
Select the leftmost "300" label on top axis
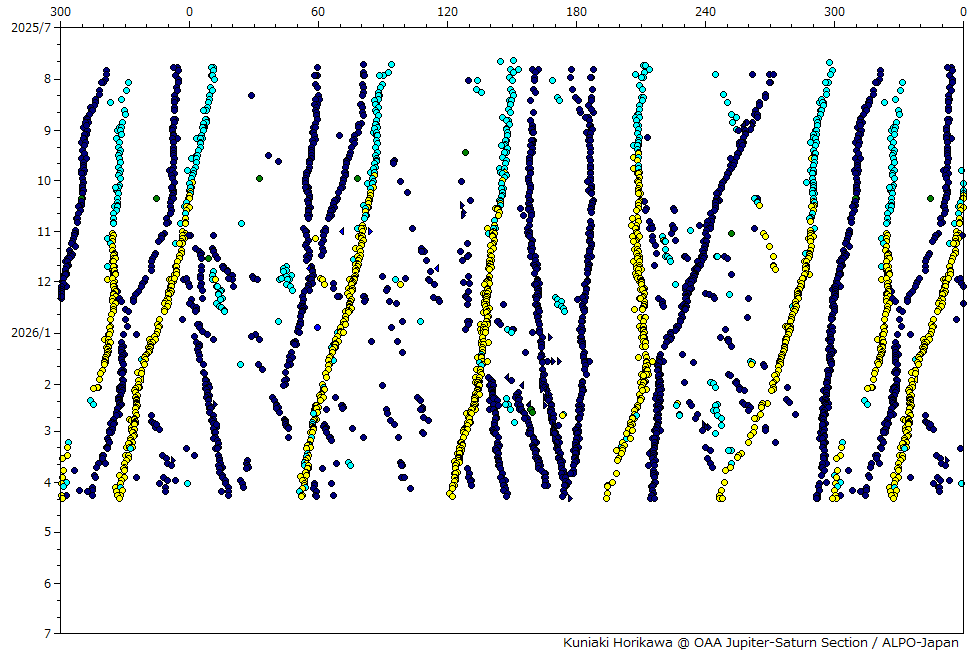click(x=60, y=11)
